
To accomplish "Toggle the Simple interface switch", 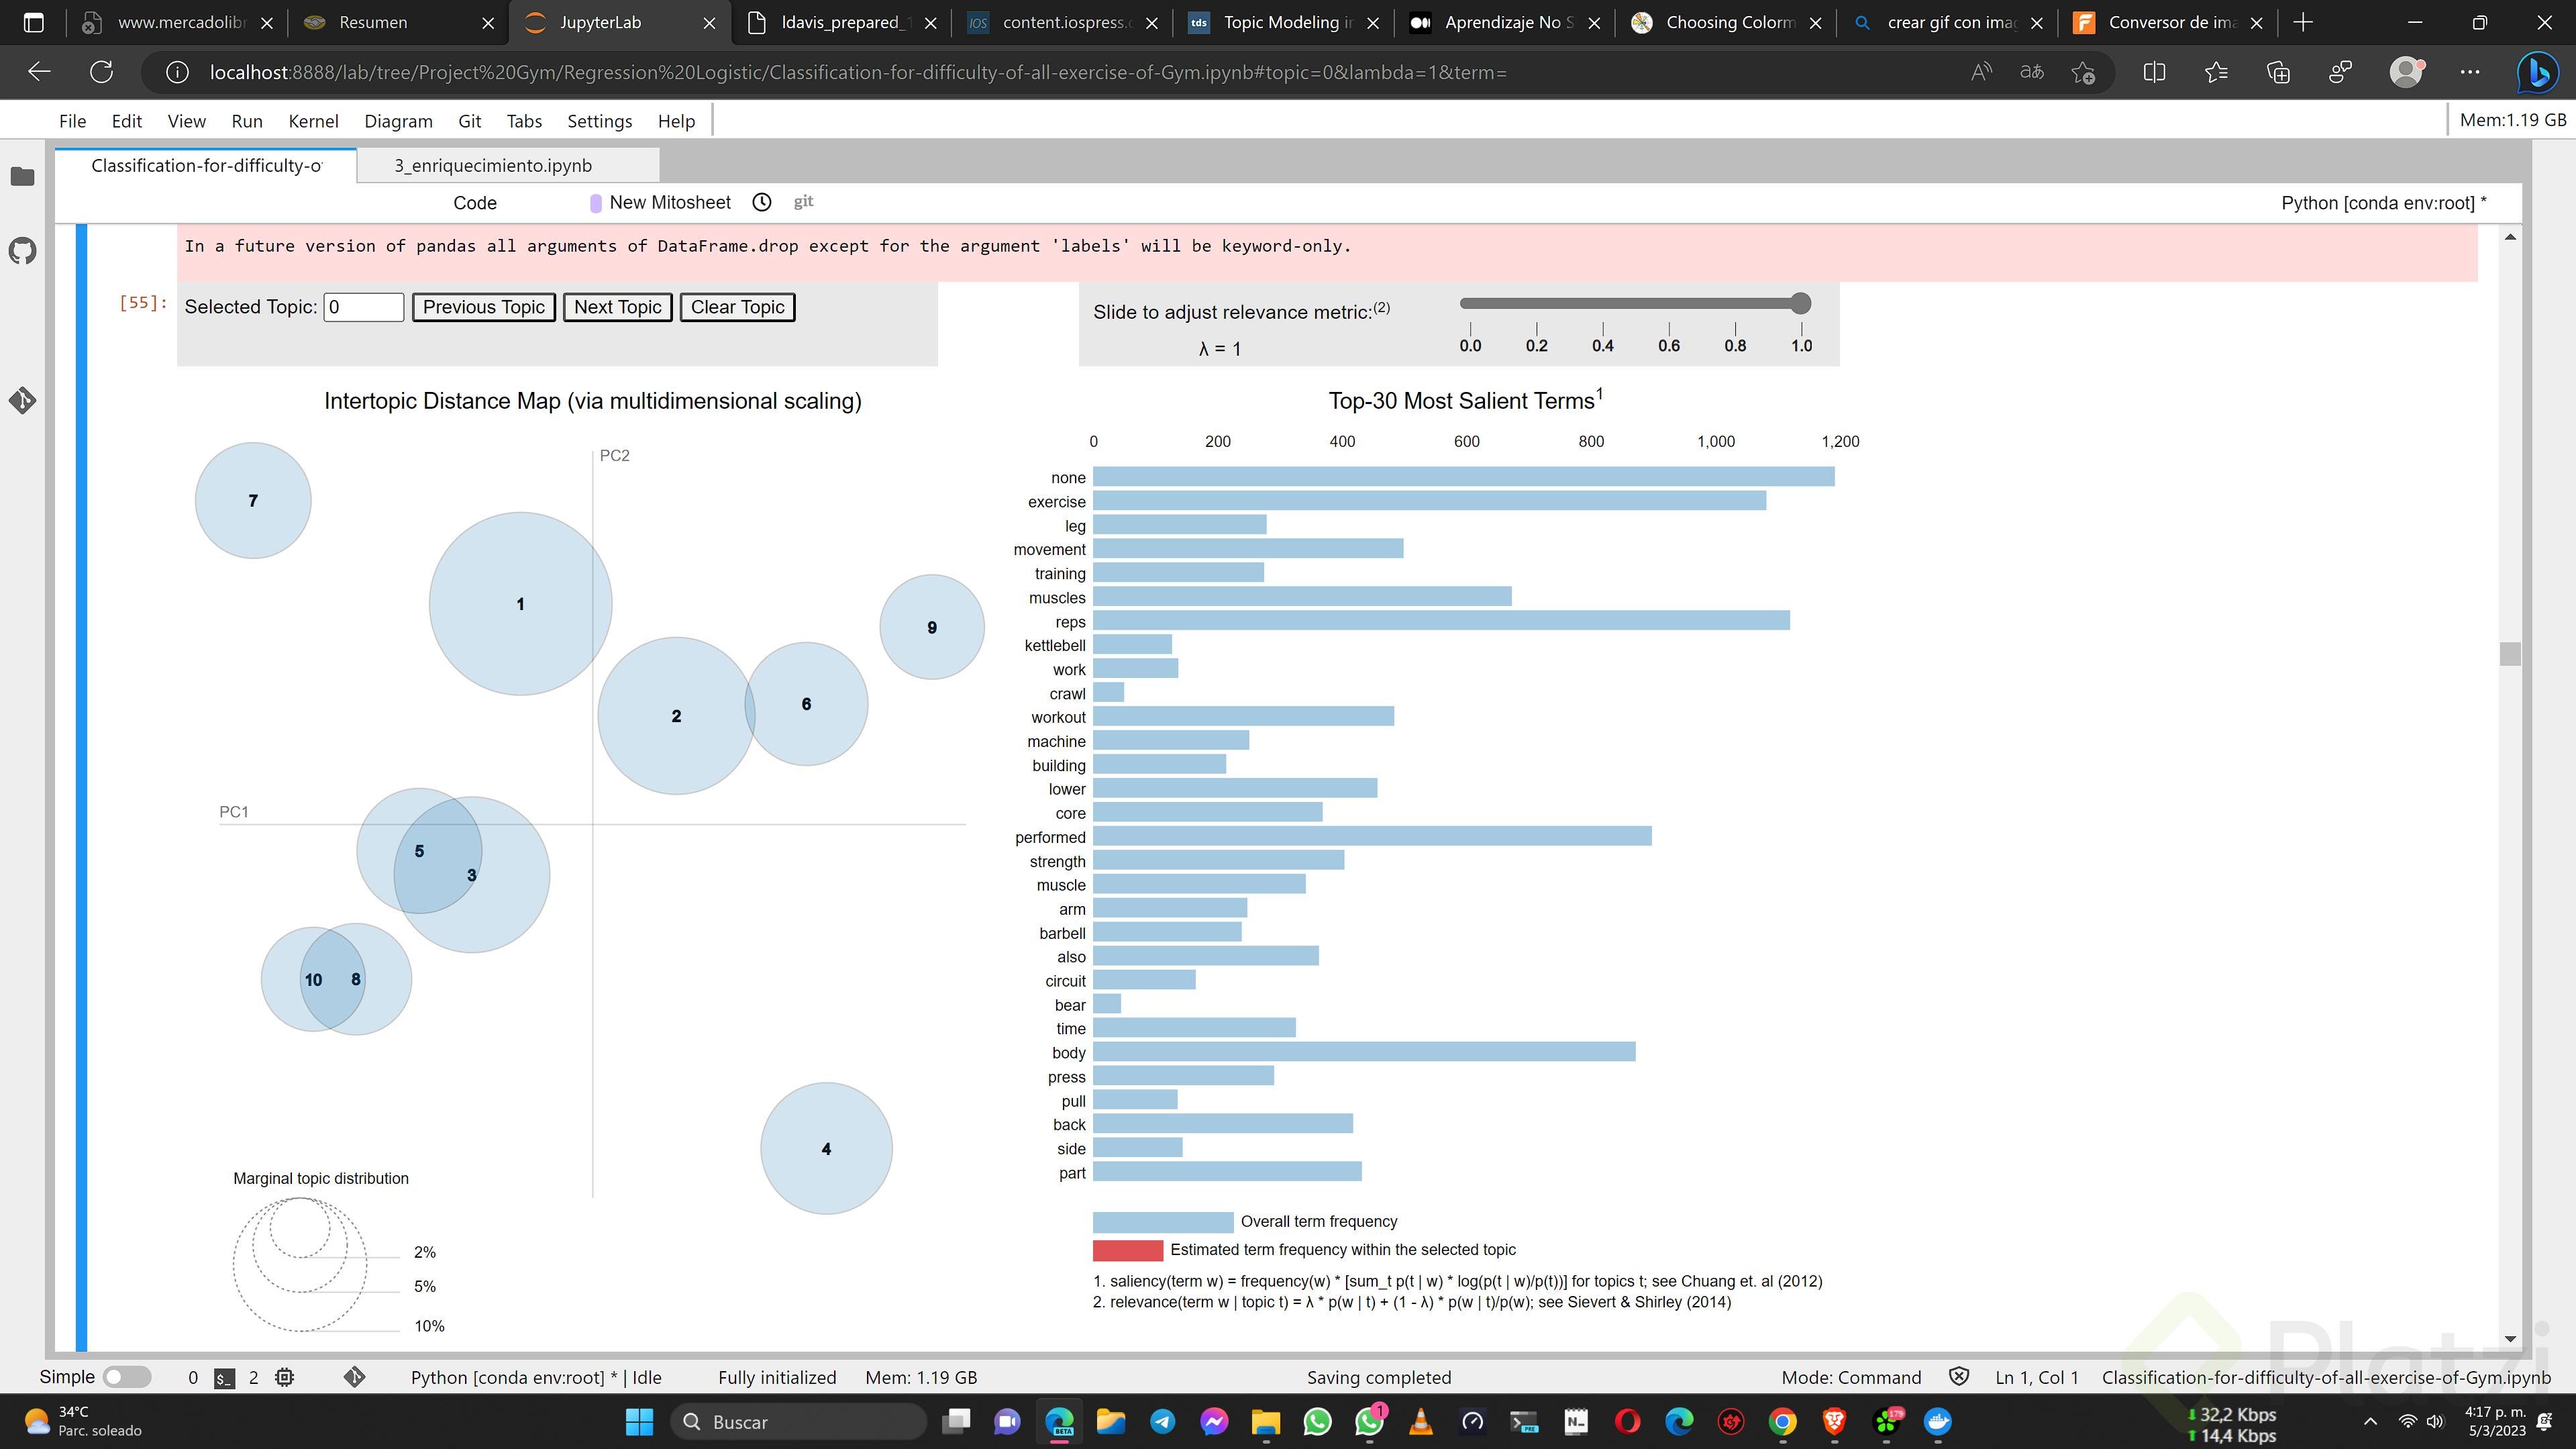I will pos(127,1377).
